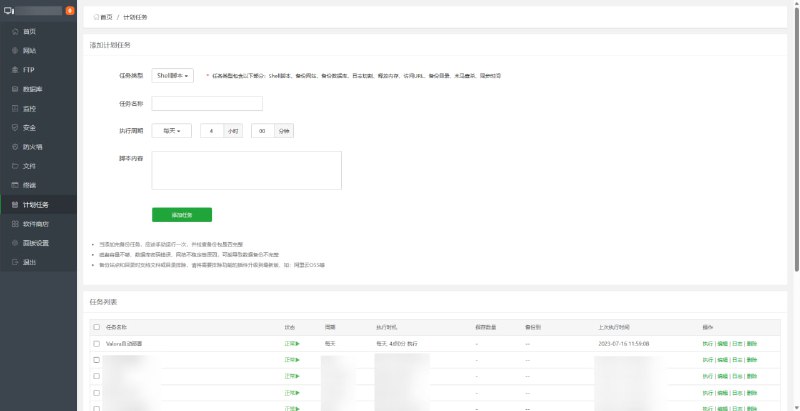Viewport: 800px width, 411px height.
Task: Open the 软件商店 grid icon in sidebar
Action: coord(14,224)
